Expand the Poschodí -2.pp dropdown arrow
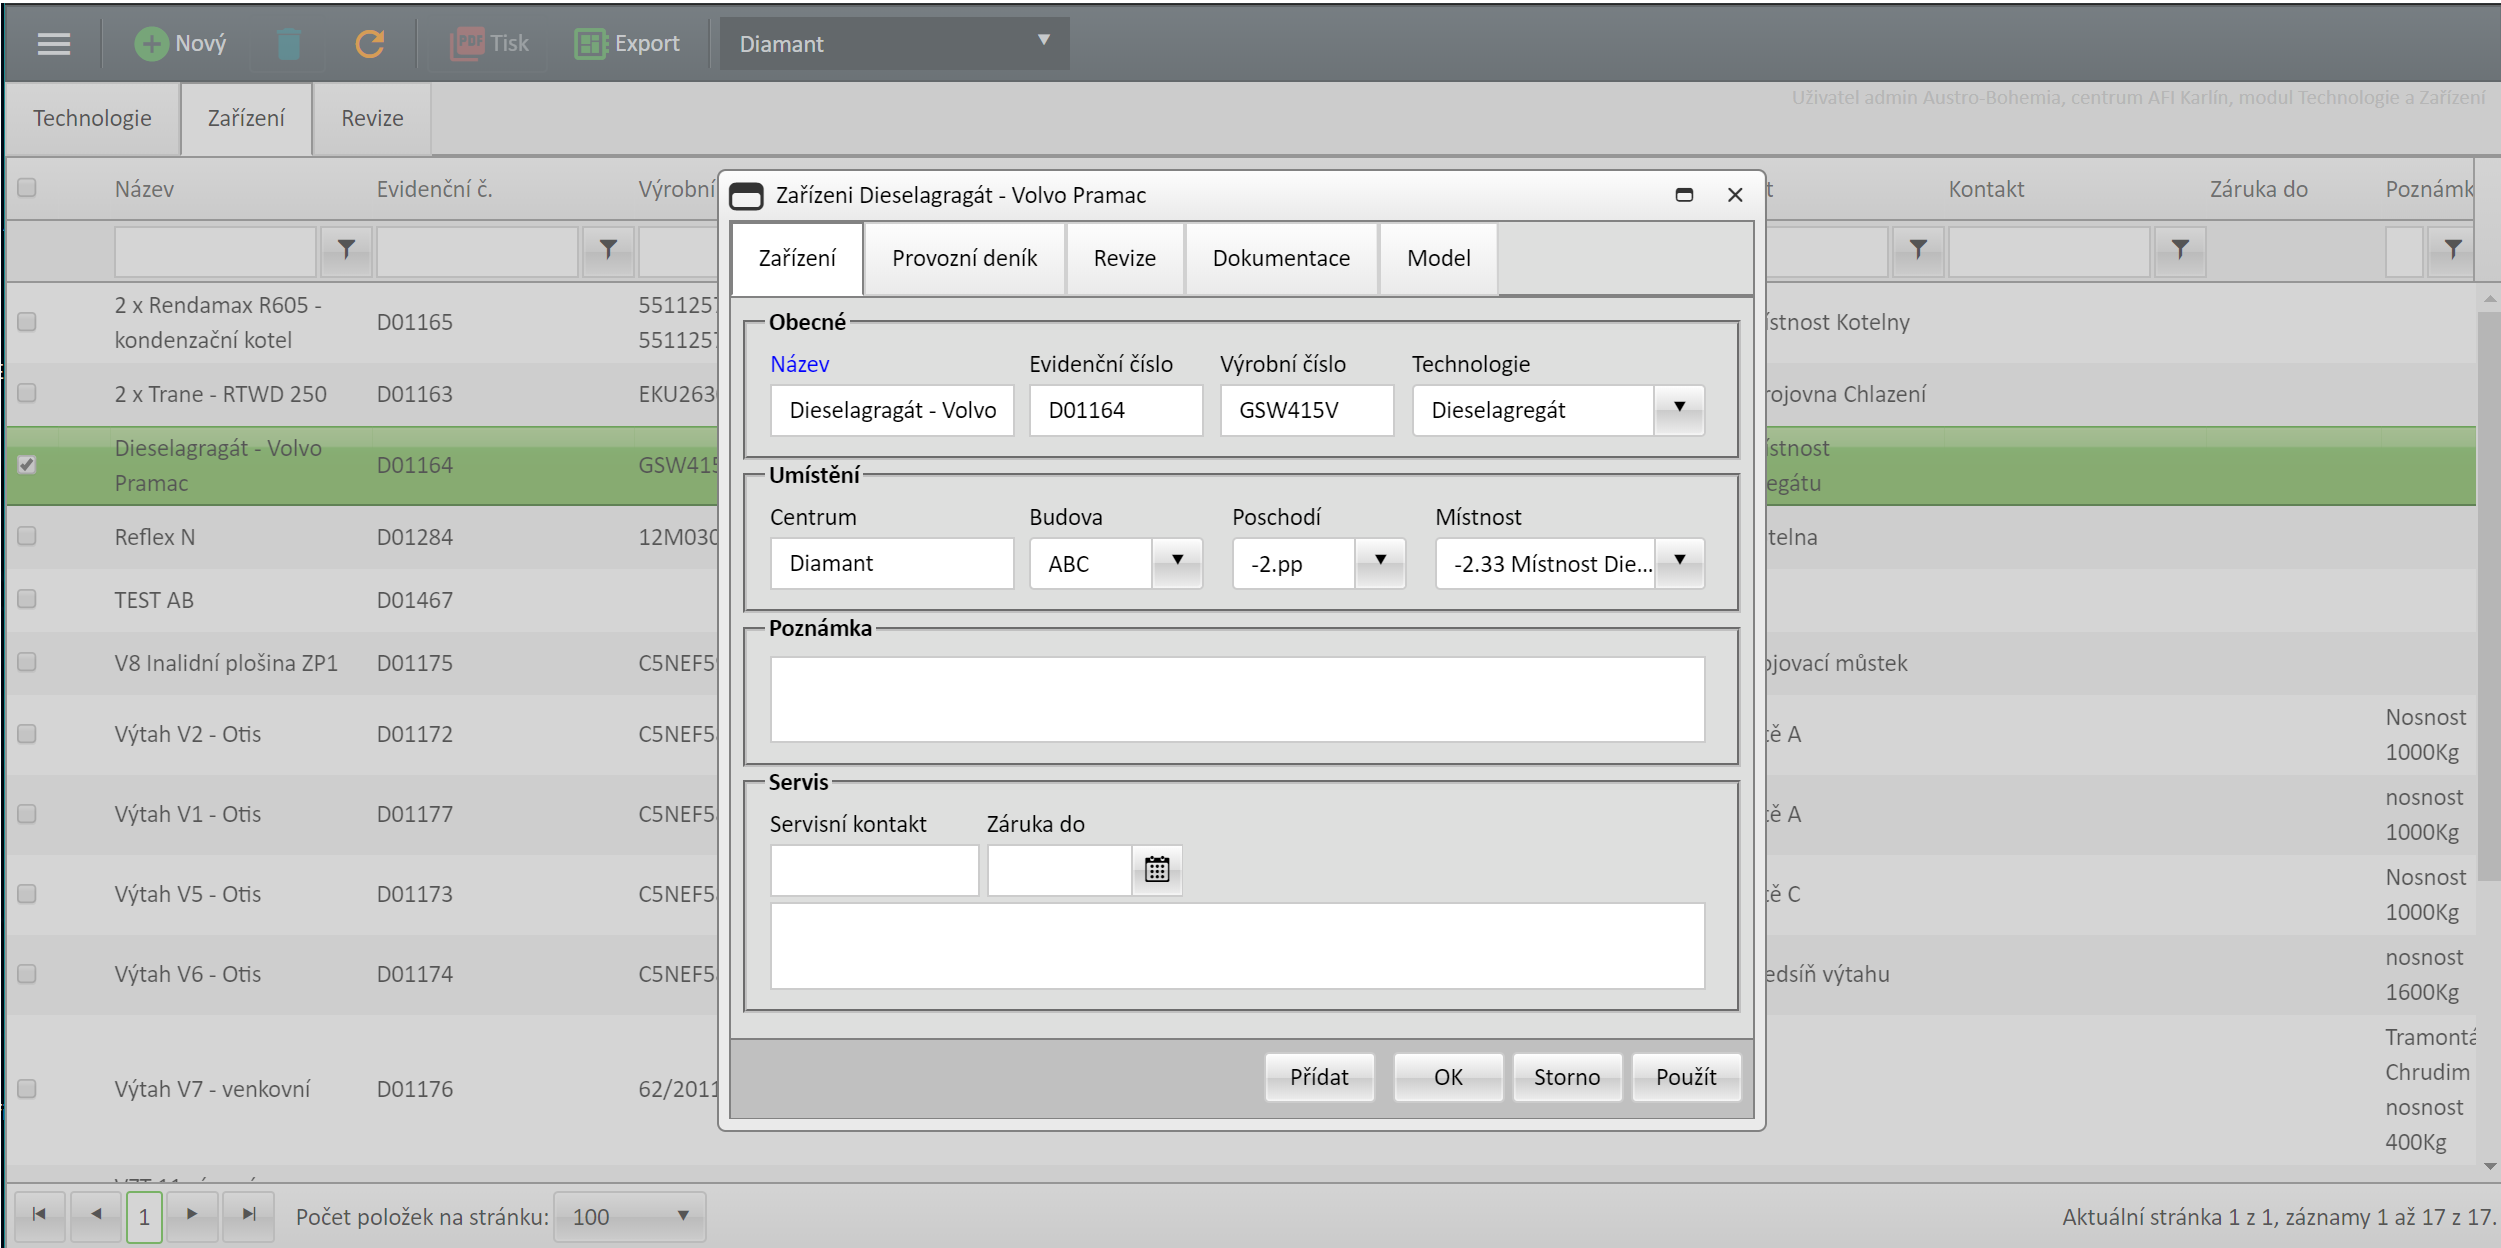The image size is (2501, 1248). [1380, 563]
